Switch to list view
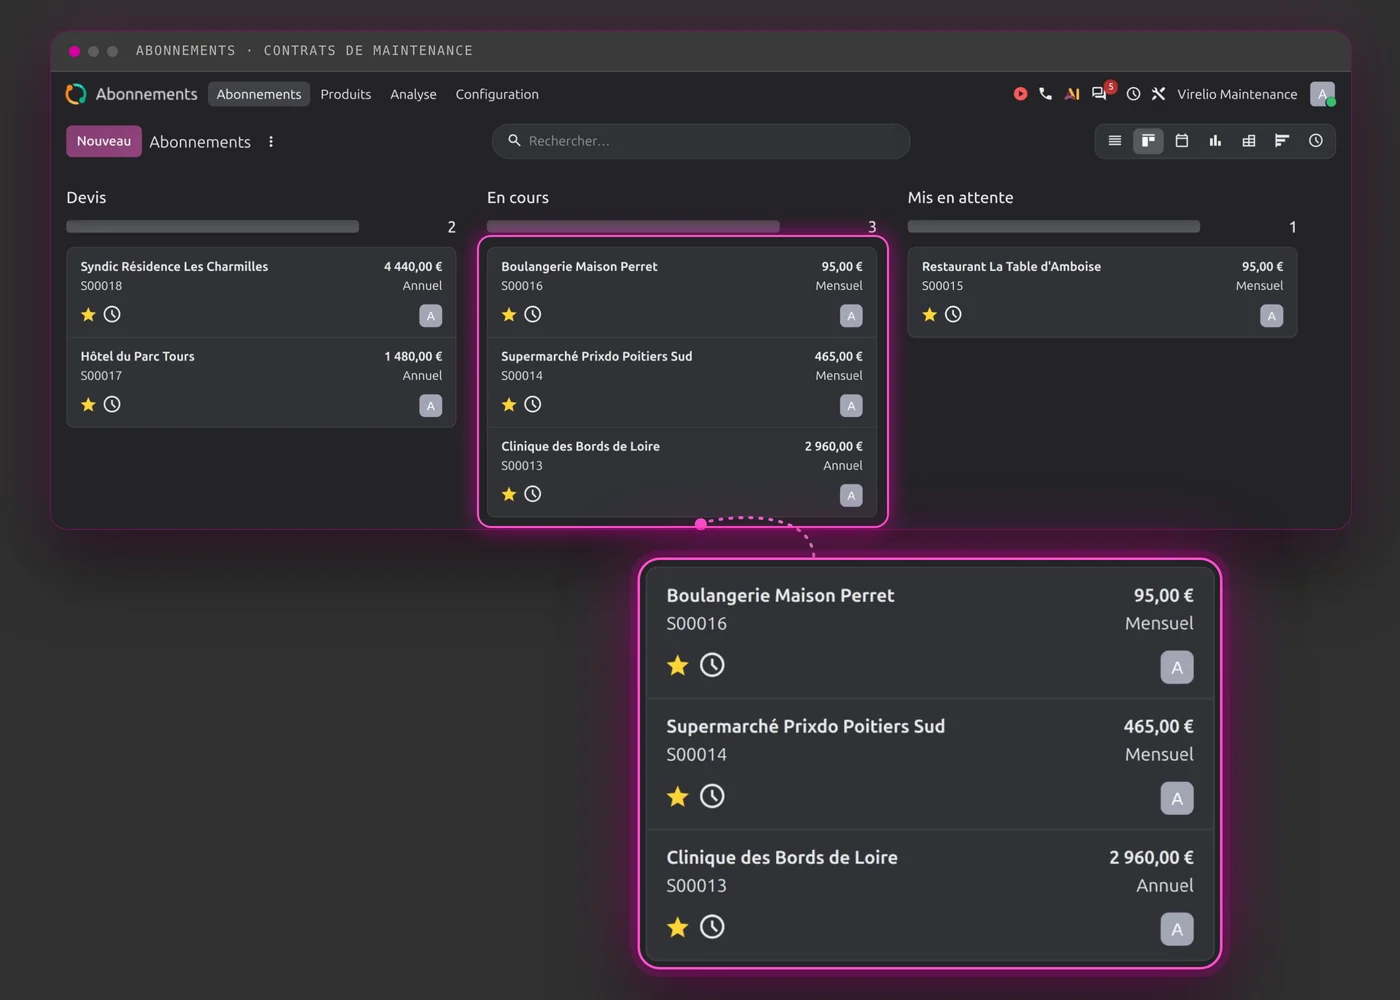This screenshot has width=1400, height=1000. coord(1115,141)
